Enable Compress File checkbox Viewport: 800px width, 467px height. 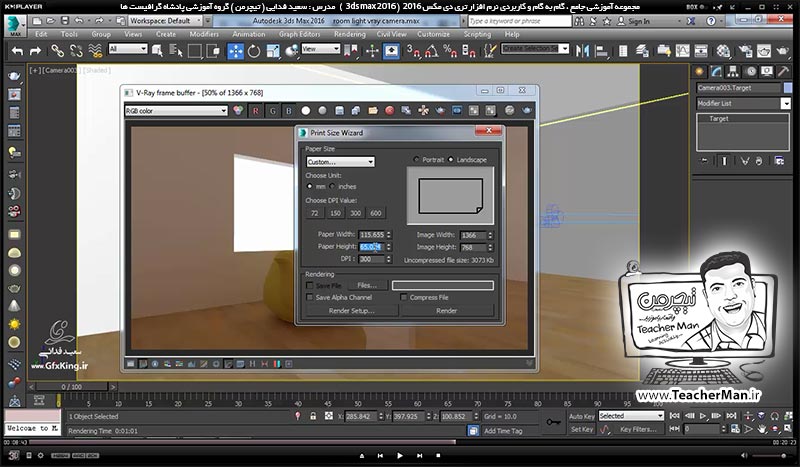pos(404,298)
